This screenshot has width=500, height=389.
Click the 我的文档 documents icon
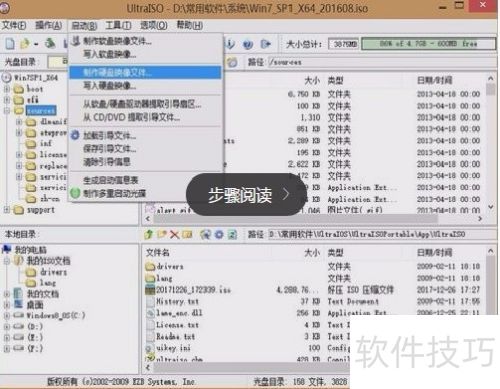18,293
